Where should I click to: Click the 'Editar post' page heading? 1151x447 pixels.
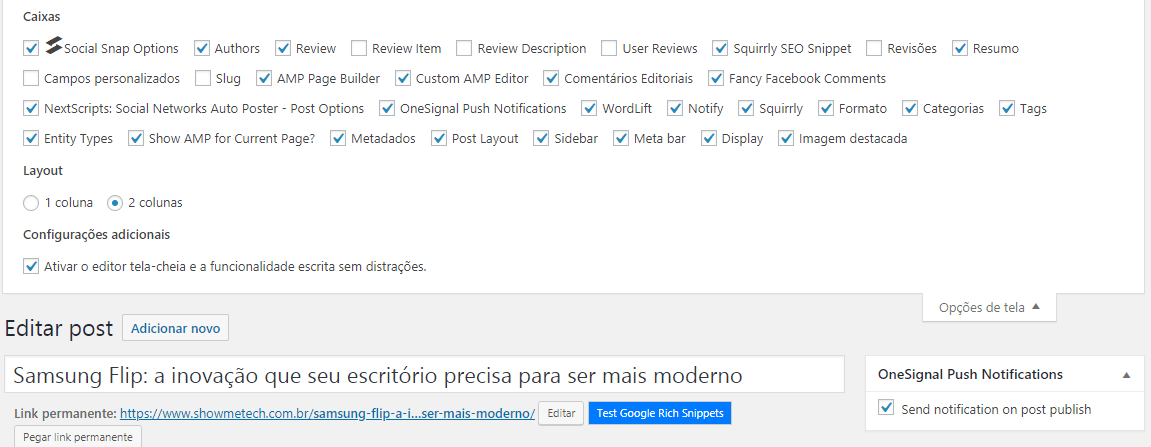pos(59,329)
